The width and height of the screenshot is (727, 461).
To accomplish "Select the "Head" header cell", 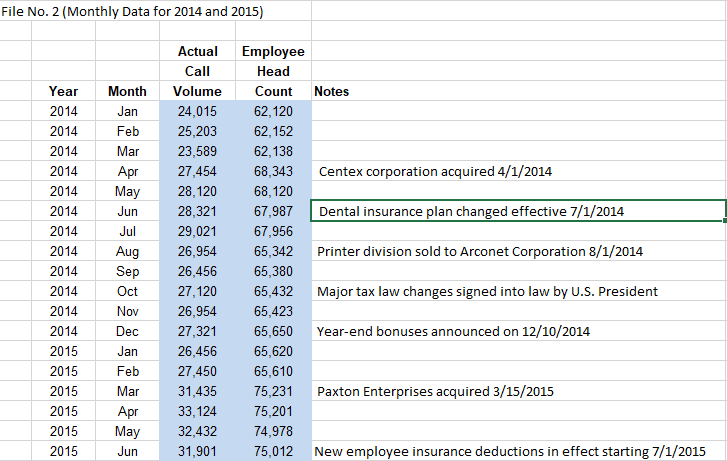I will tap(273, 71).
